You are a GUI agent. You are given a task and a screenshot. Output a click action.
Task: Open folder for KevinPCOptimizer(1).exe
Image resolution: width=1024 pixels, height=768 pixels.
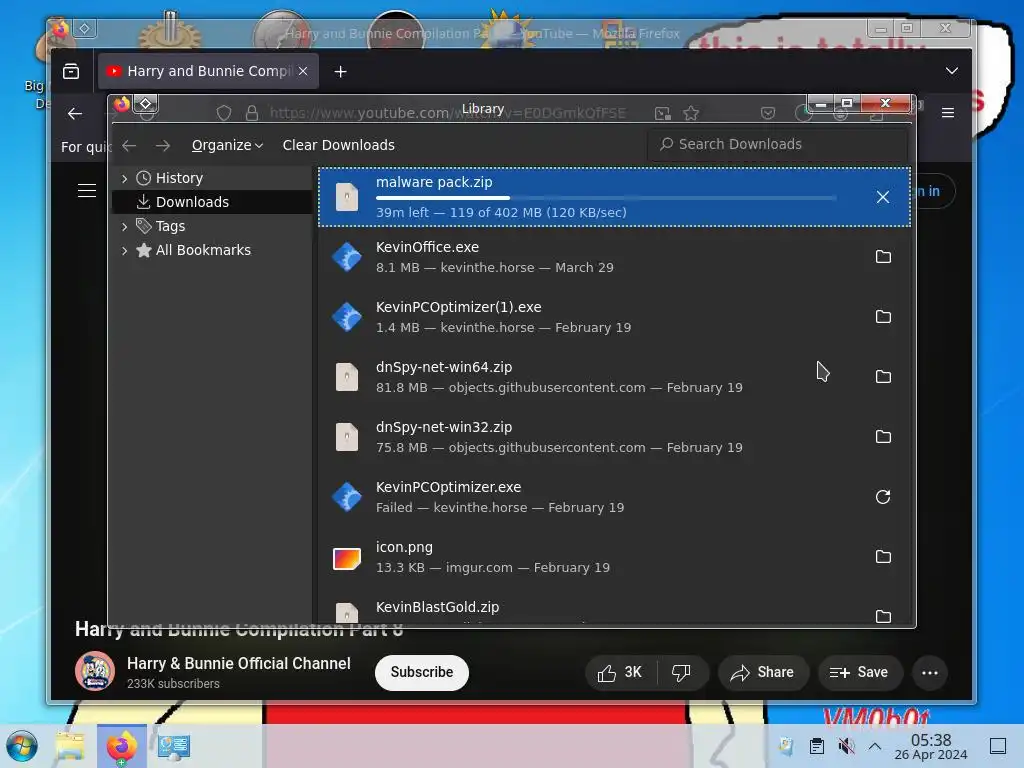(x=883, y=317)
